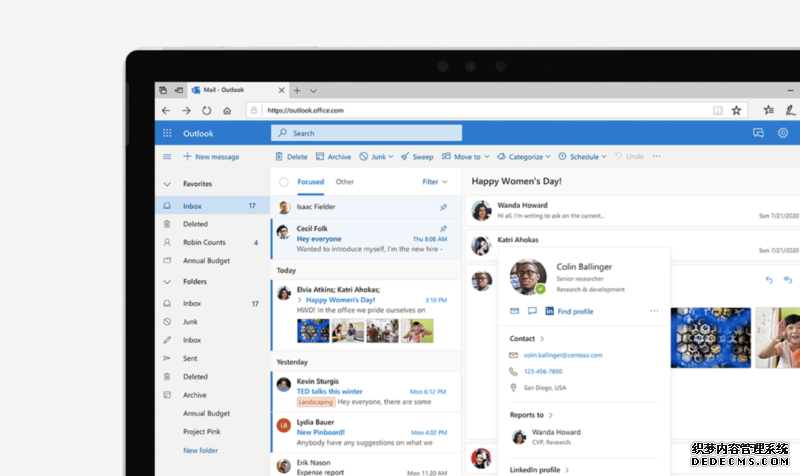
Task: Open the app launcher grid icon
Action: tap(167, 133)
